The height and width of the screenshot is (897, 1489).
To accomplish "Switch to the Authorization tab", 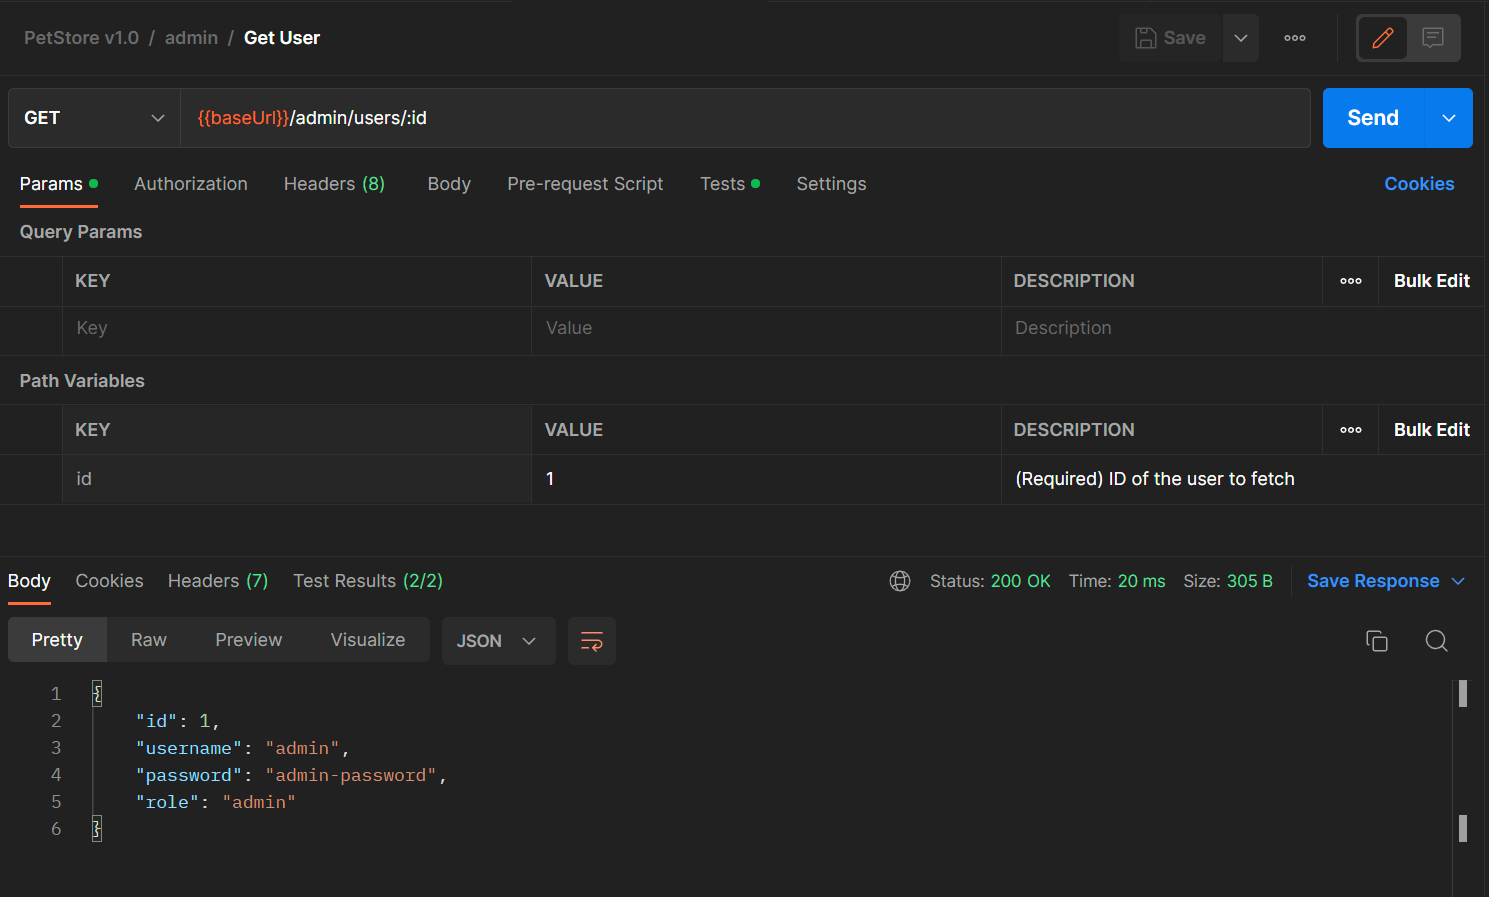I will pyautogui.click(x=191, y=184).
